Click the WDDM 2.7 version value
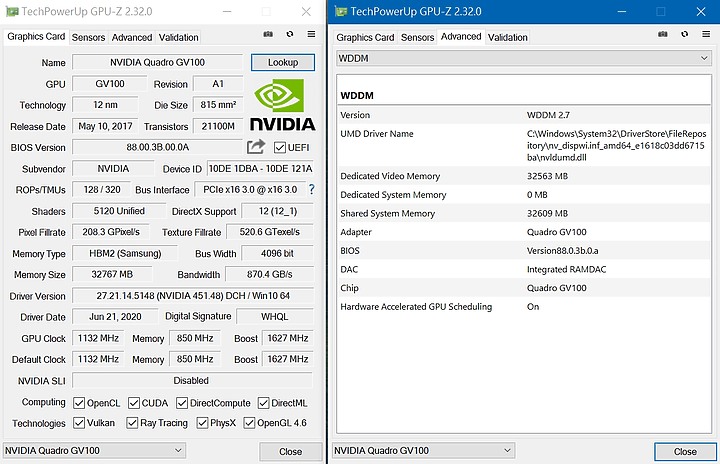Image resolution: width=720 pixels, height=464 pixels. click(548, 115)
